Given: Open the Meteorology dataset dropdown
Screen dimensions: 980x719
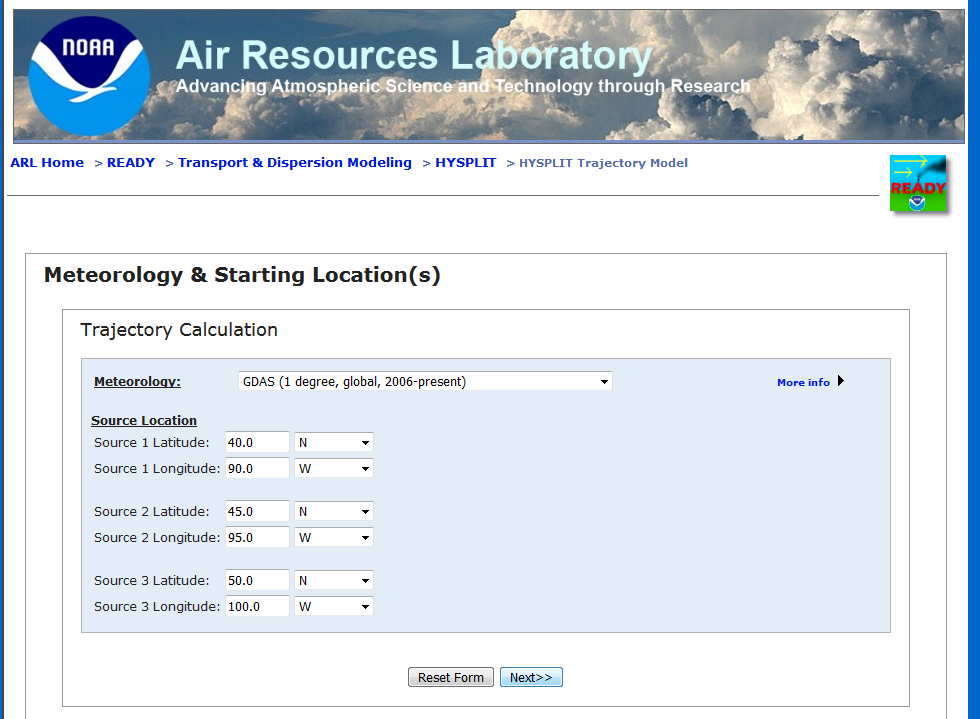Looking at the screenshot, I should tap(425, 381).
